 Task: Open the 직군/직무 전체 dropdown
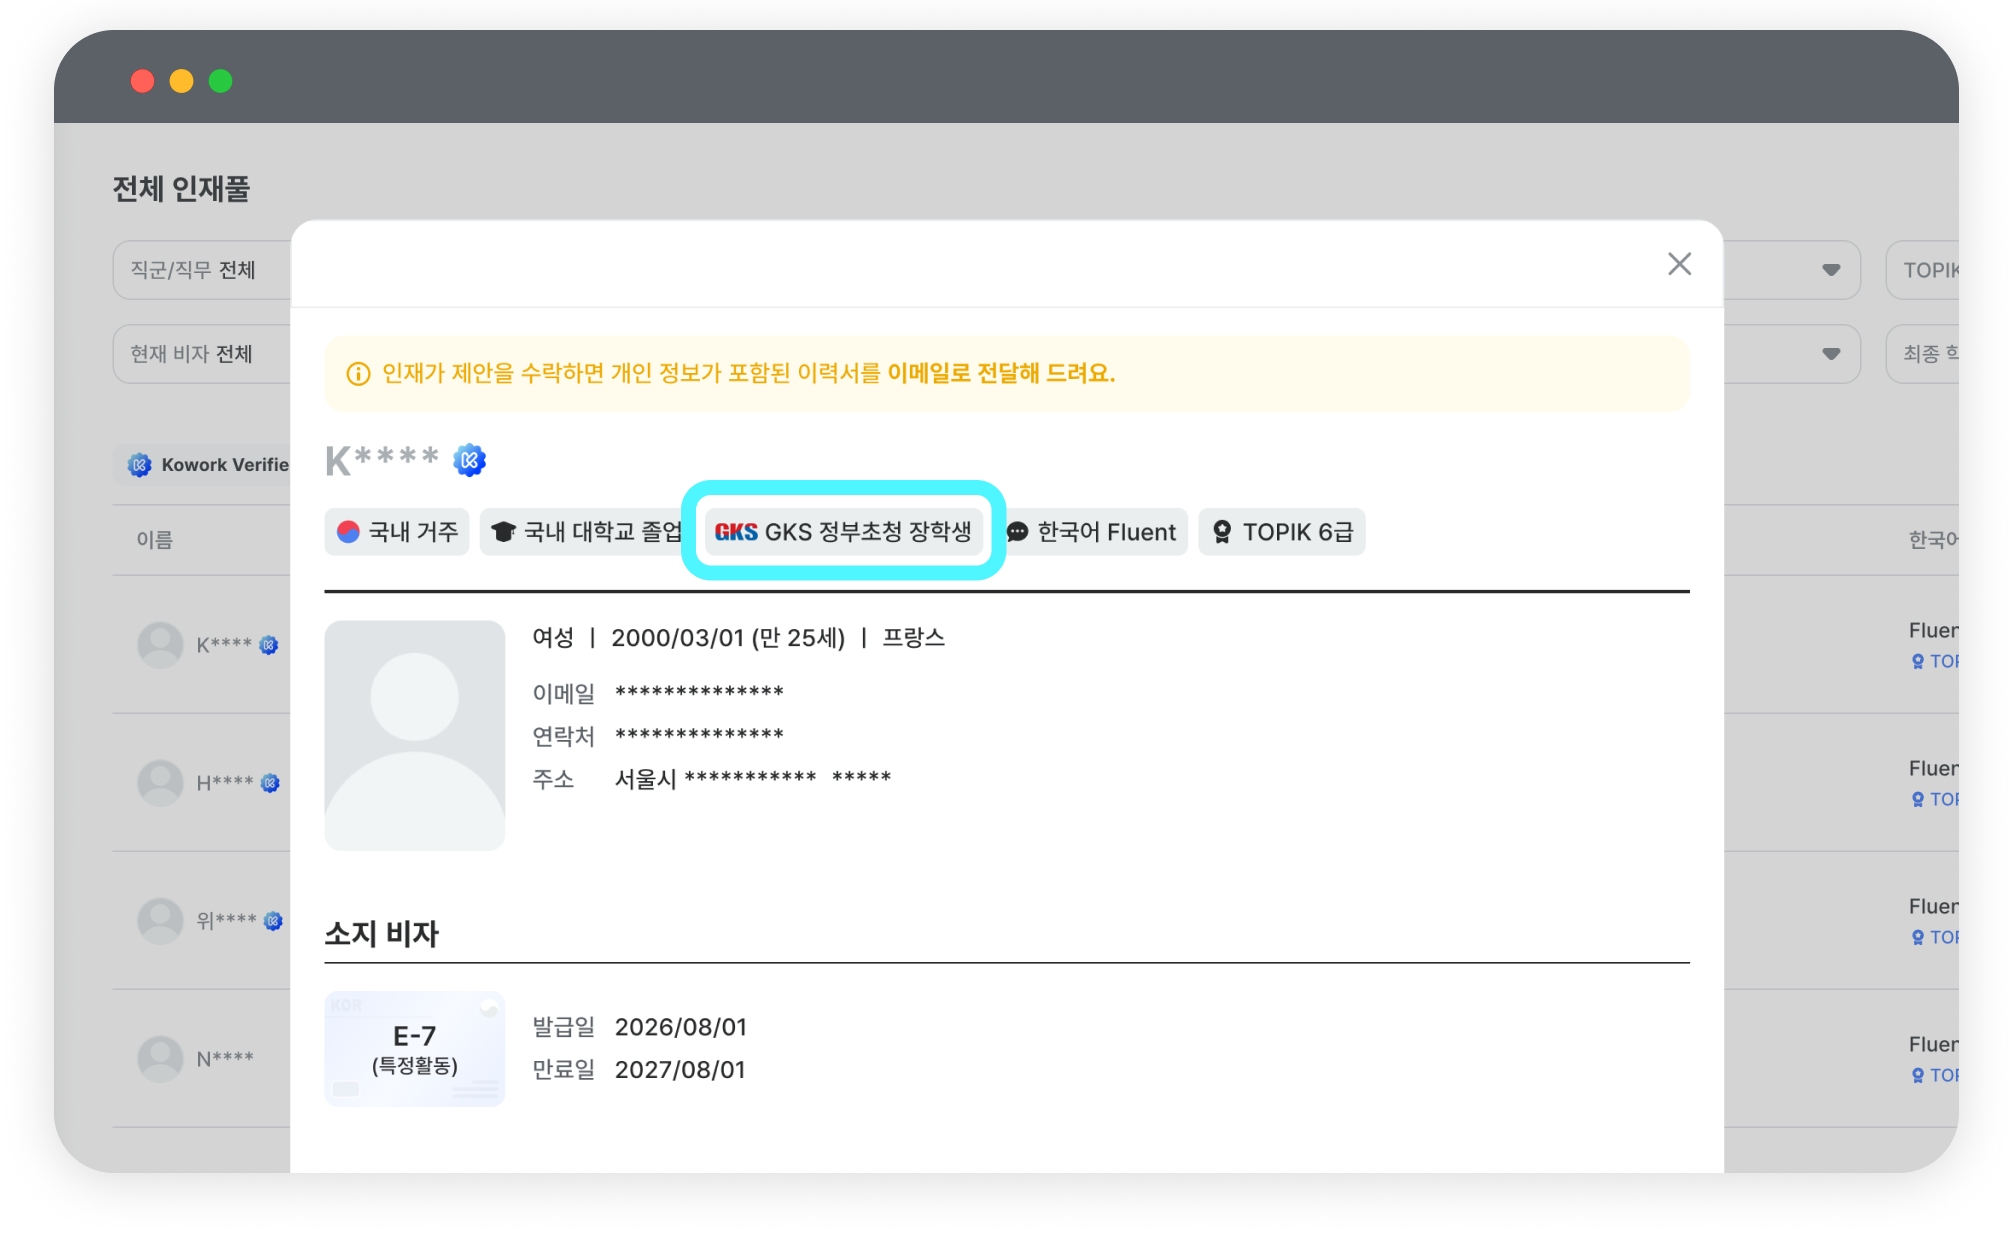pos(202,270)
